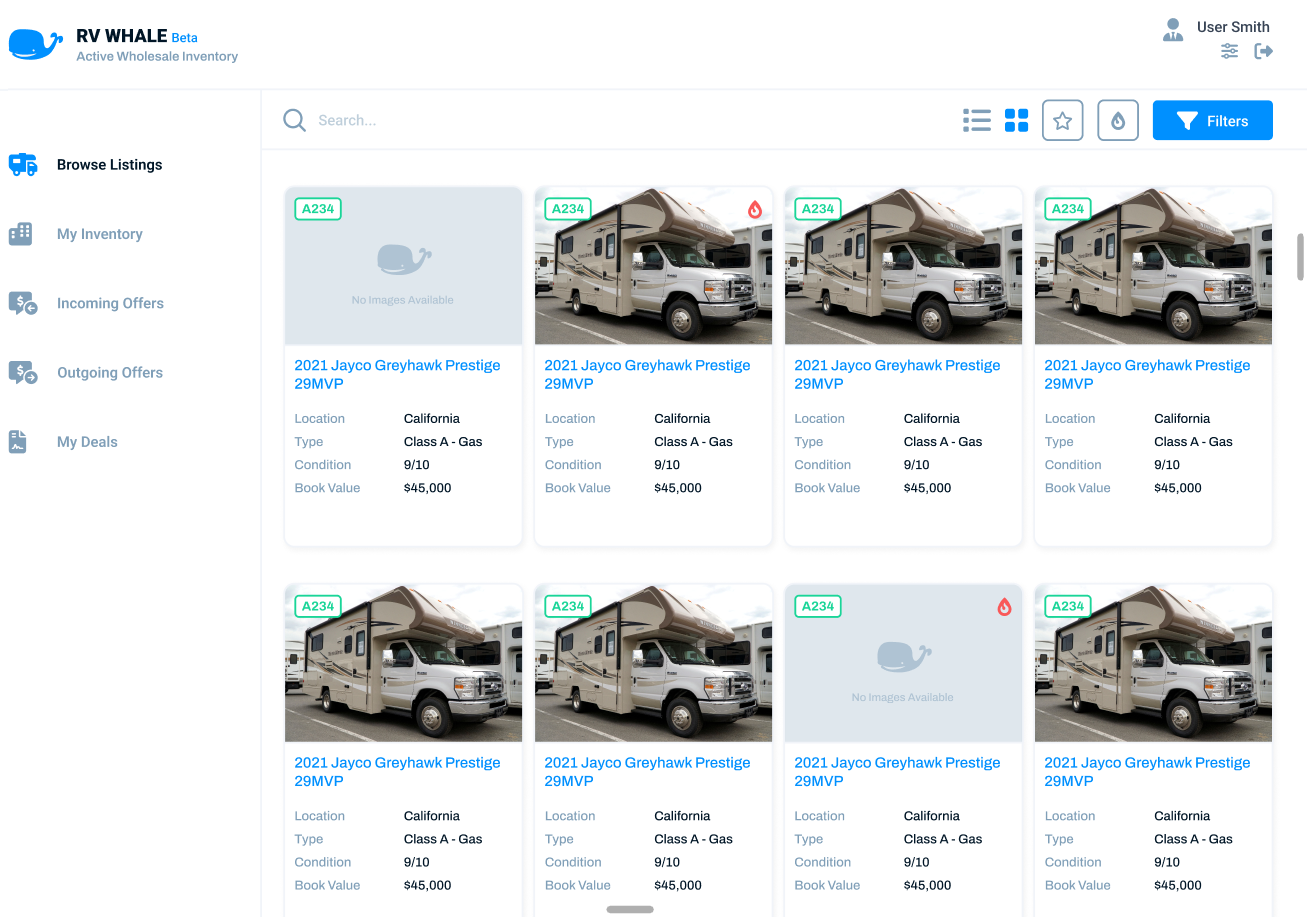Click the My Deals document icon
The image size is (1307, 917).
18,442
